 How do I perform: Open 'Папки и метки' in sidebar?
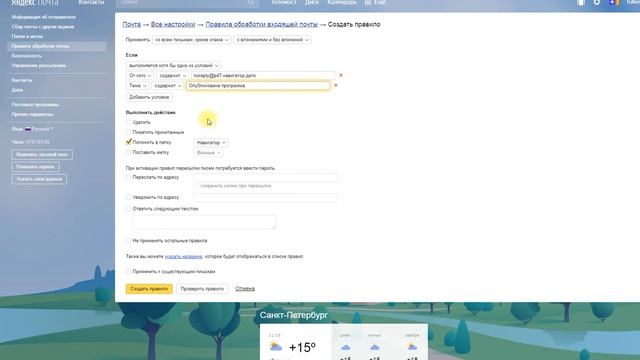pyautogui.click(x=27, y=36)
